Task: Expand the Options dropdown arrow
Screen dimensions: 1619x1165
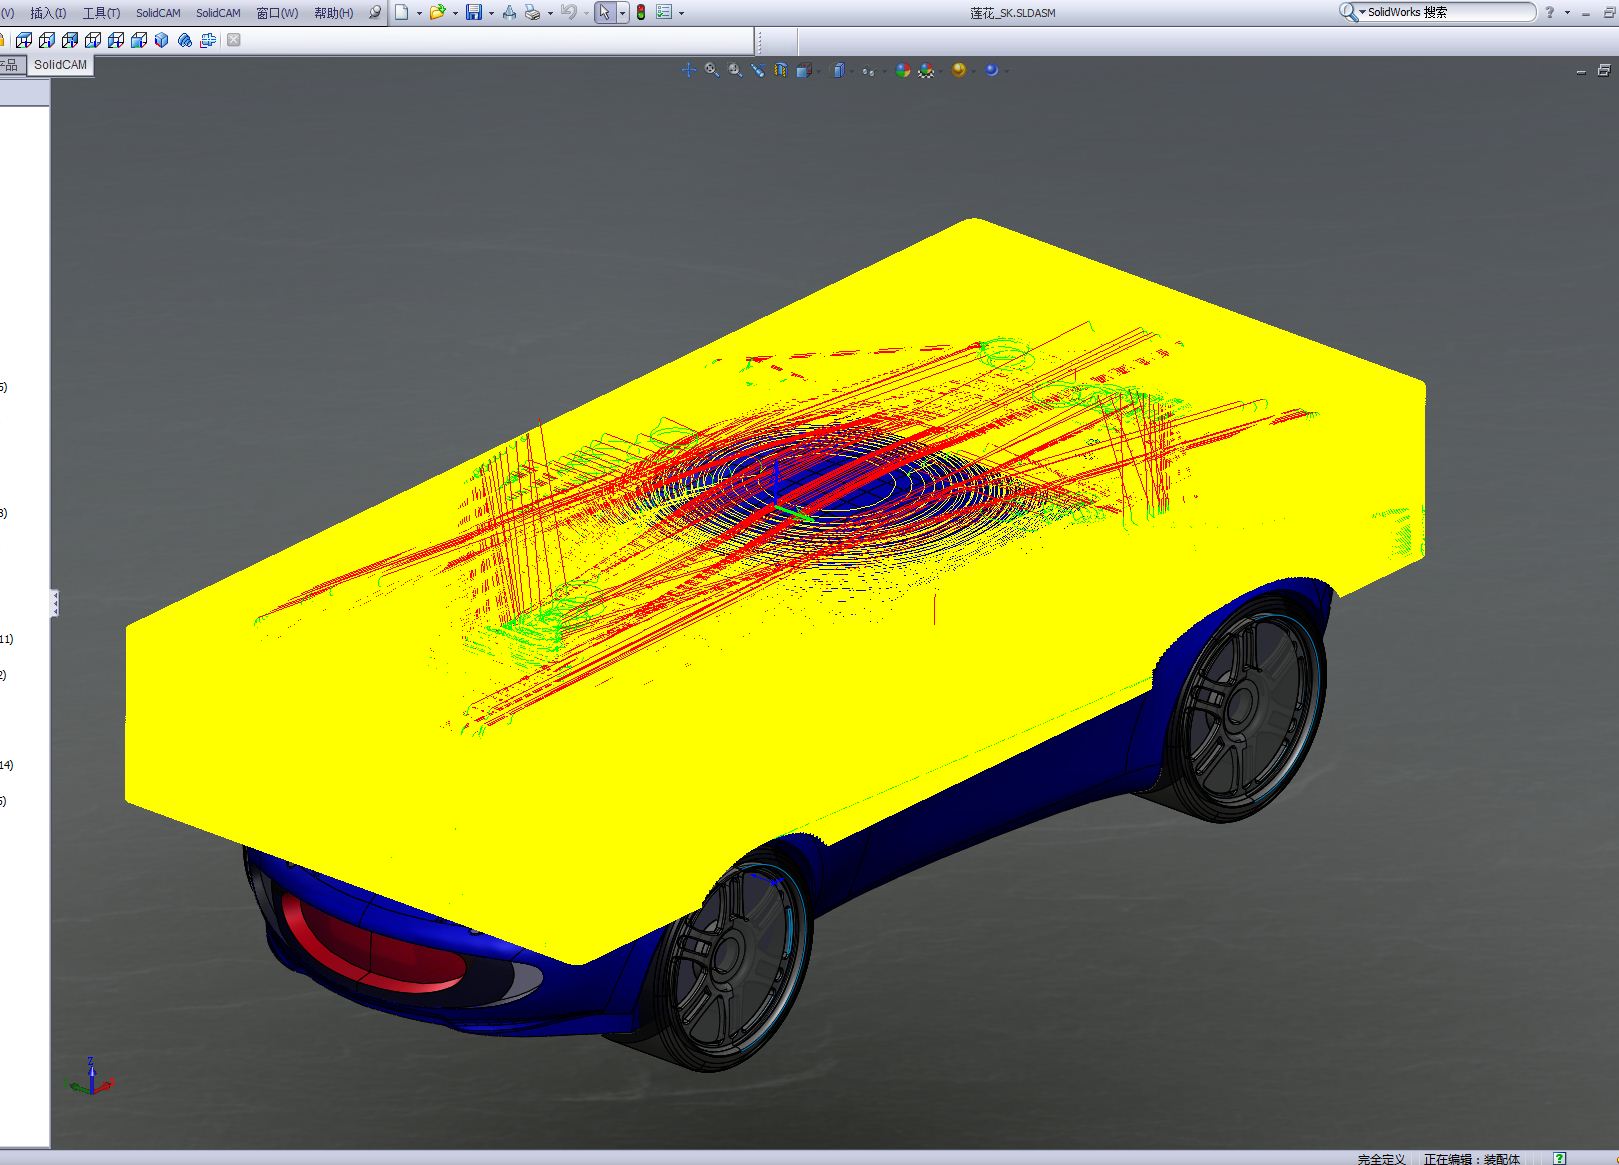Action: [x=681, y=13]
